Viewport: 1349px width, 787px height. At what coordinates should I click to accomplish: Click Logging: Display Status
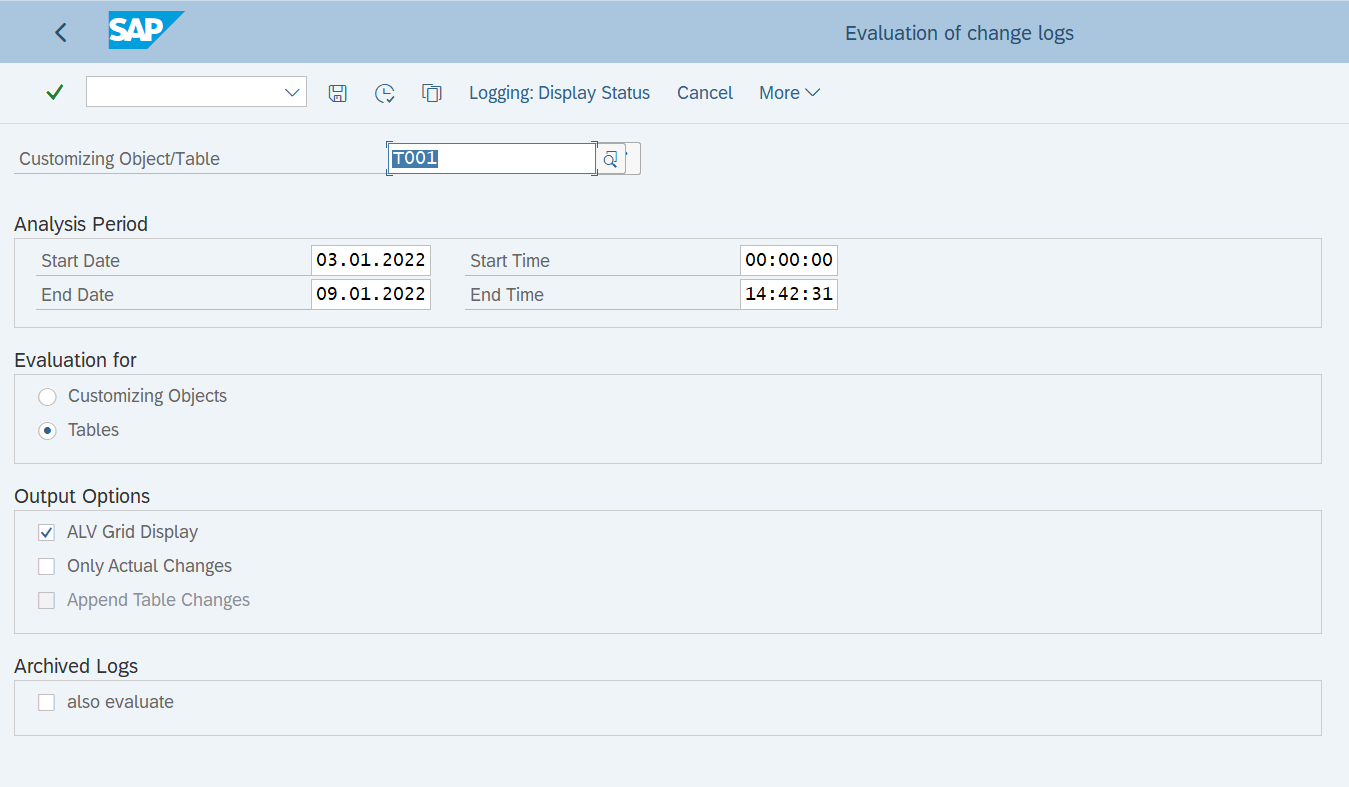tap(559, 93)
